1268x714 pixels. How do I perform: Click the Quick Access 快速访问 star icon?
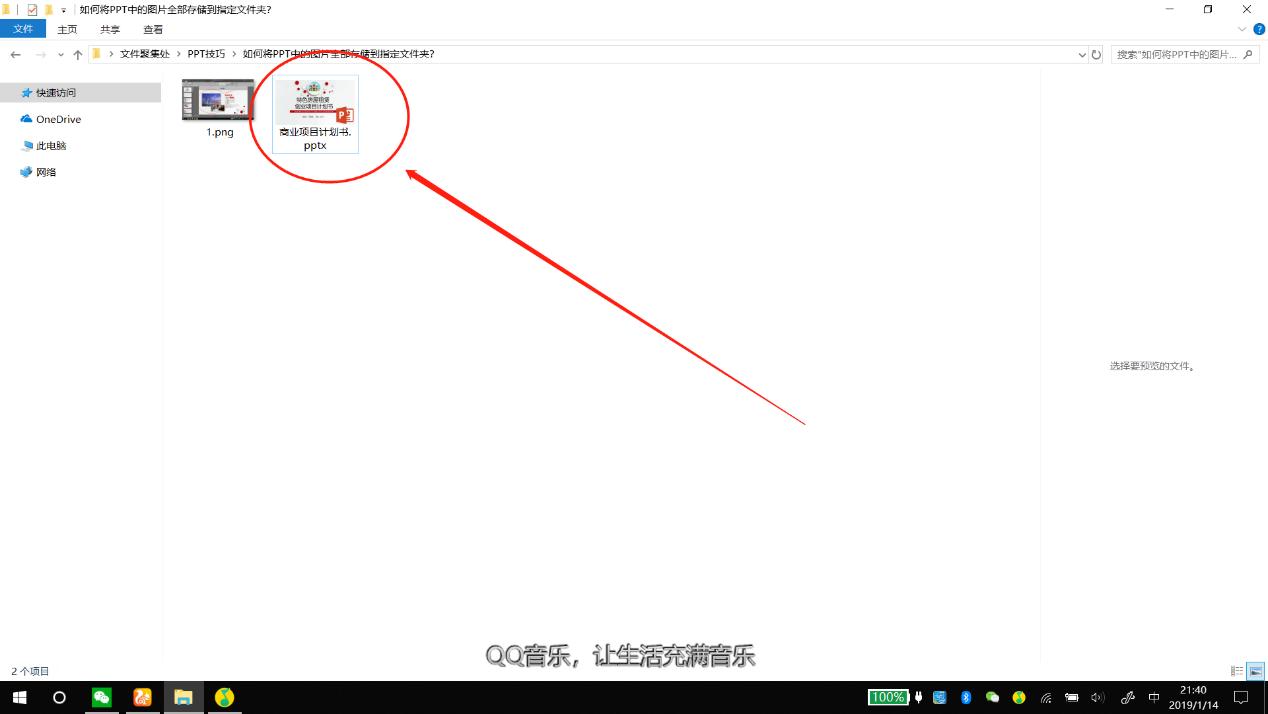coord(27,92)
